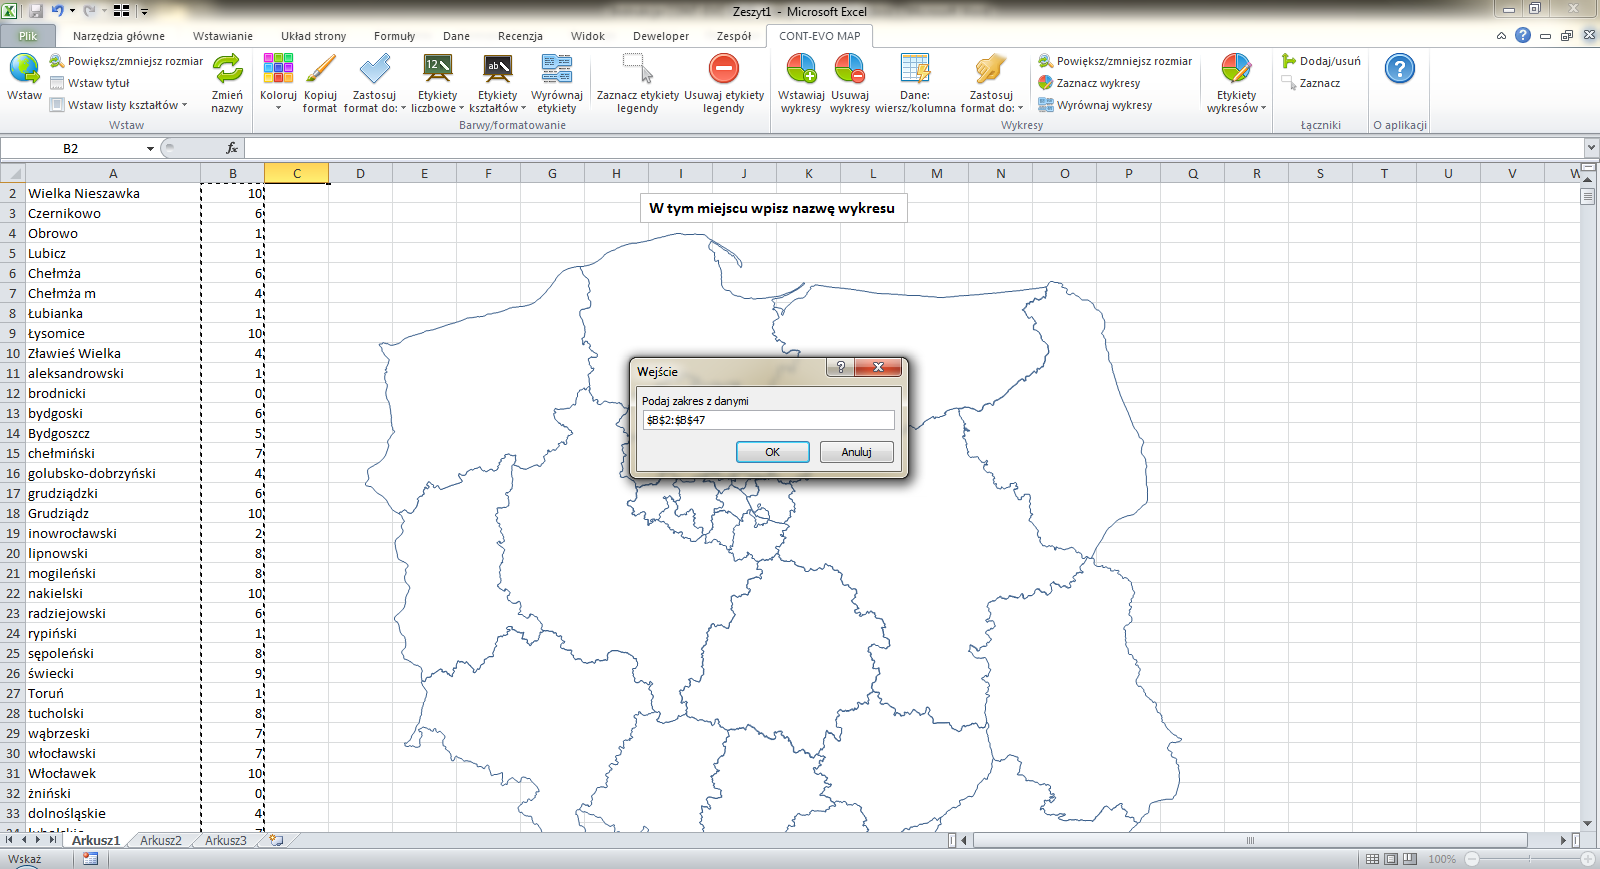Select column header D

(360, 173)
